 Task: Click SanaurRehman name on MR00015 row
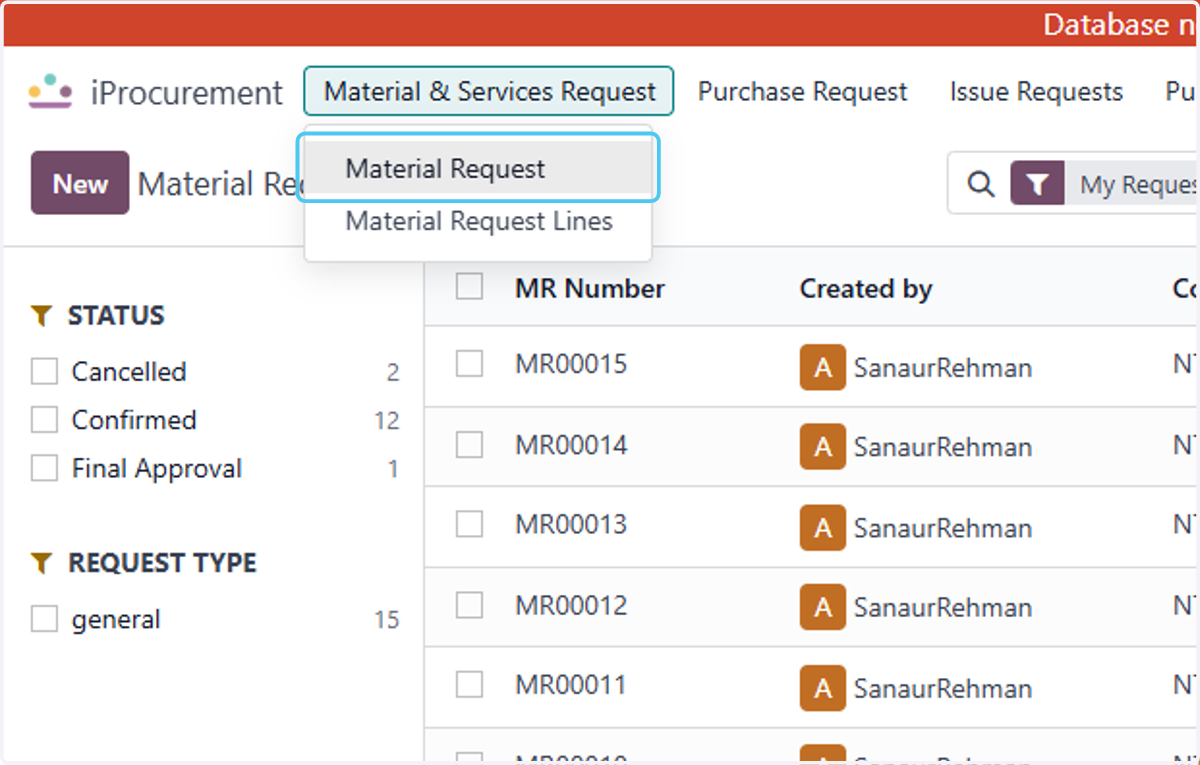(x=943, y=368)
